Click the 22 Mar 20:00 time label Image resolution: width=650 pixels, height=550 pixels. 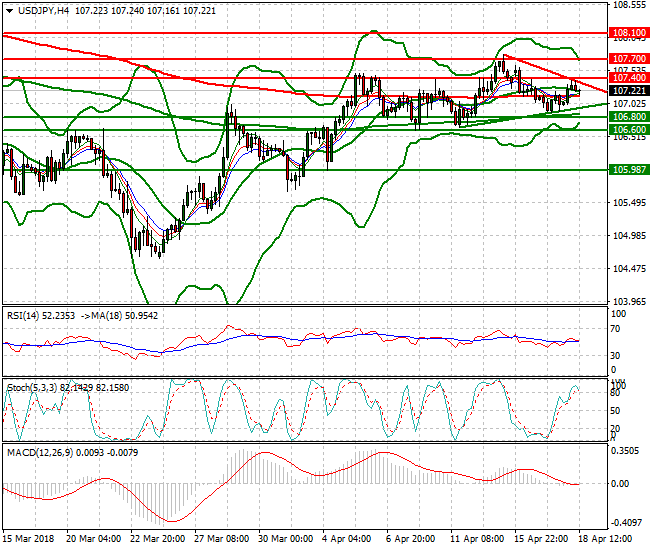158,539
